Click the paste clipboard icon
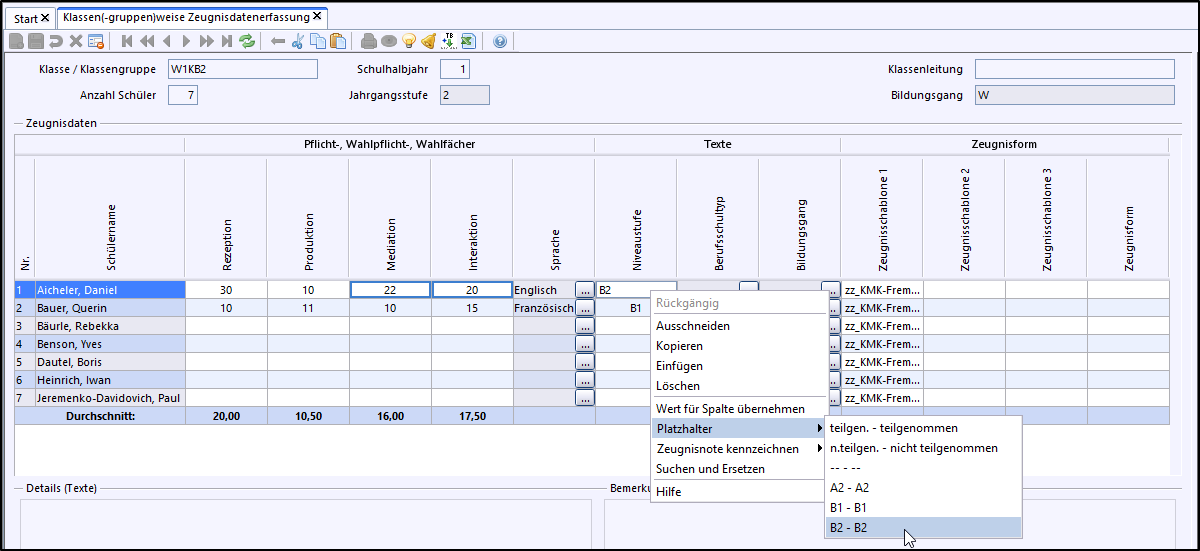The image size is (1200, 551). pos(337,41)
